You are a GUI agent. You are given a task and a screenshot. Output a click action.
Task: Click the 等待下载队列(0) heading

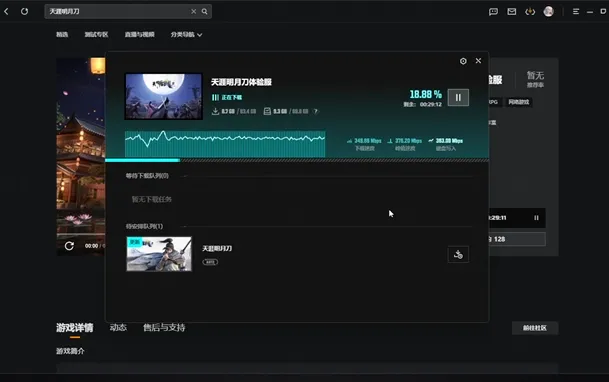(x=147, y=176)
